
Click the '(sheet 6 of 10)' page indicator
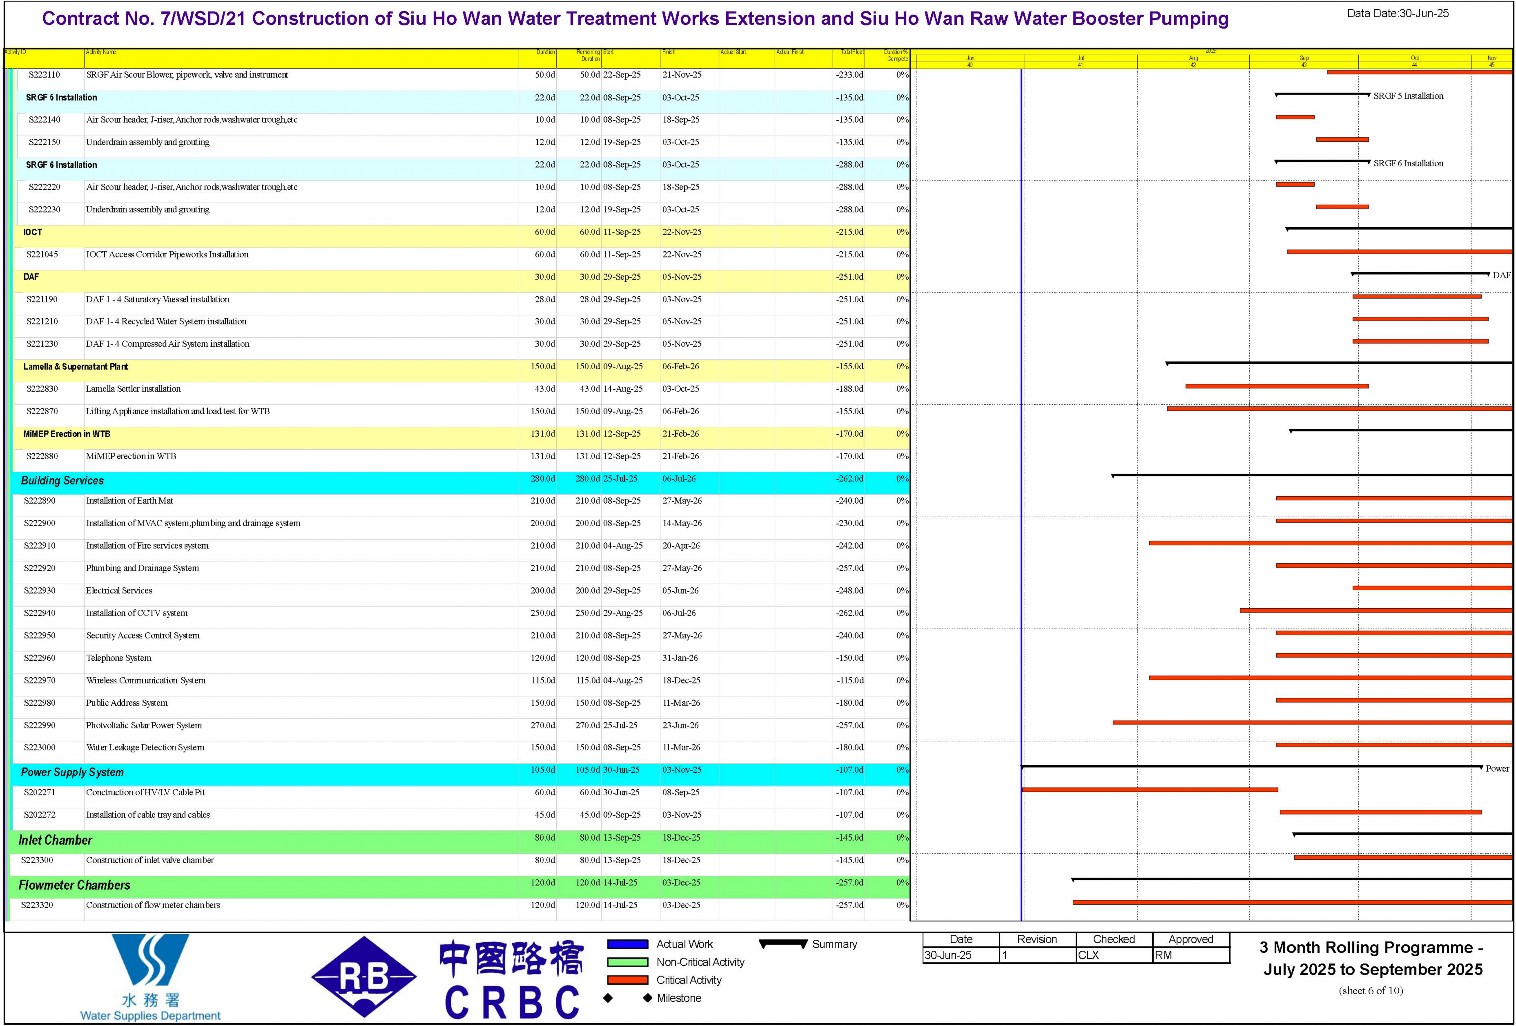pos(1371,991)
